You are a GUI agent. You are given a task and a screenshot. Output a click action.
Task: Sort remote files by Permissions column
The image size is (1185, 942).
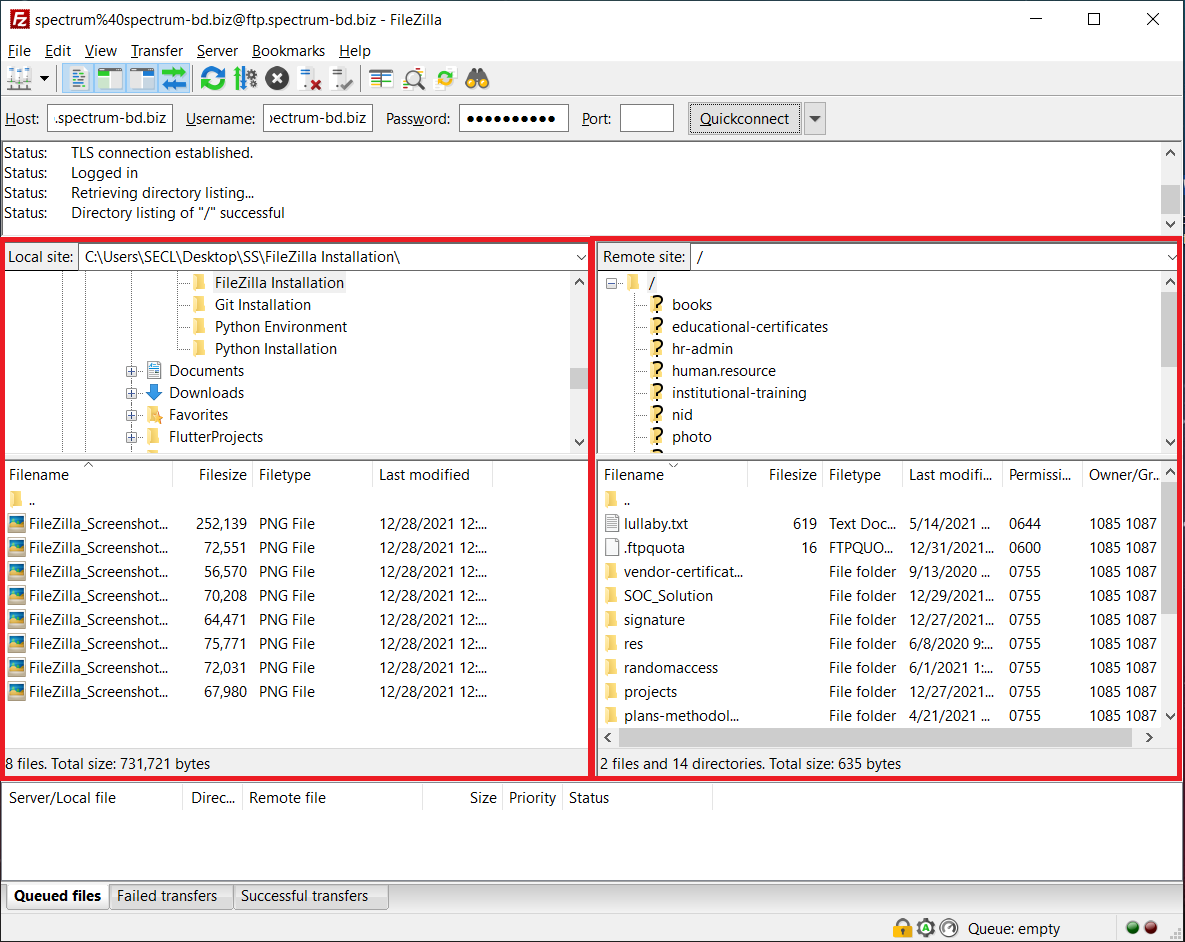click(x=1041, y=475)
